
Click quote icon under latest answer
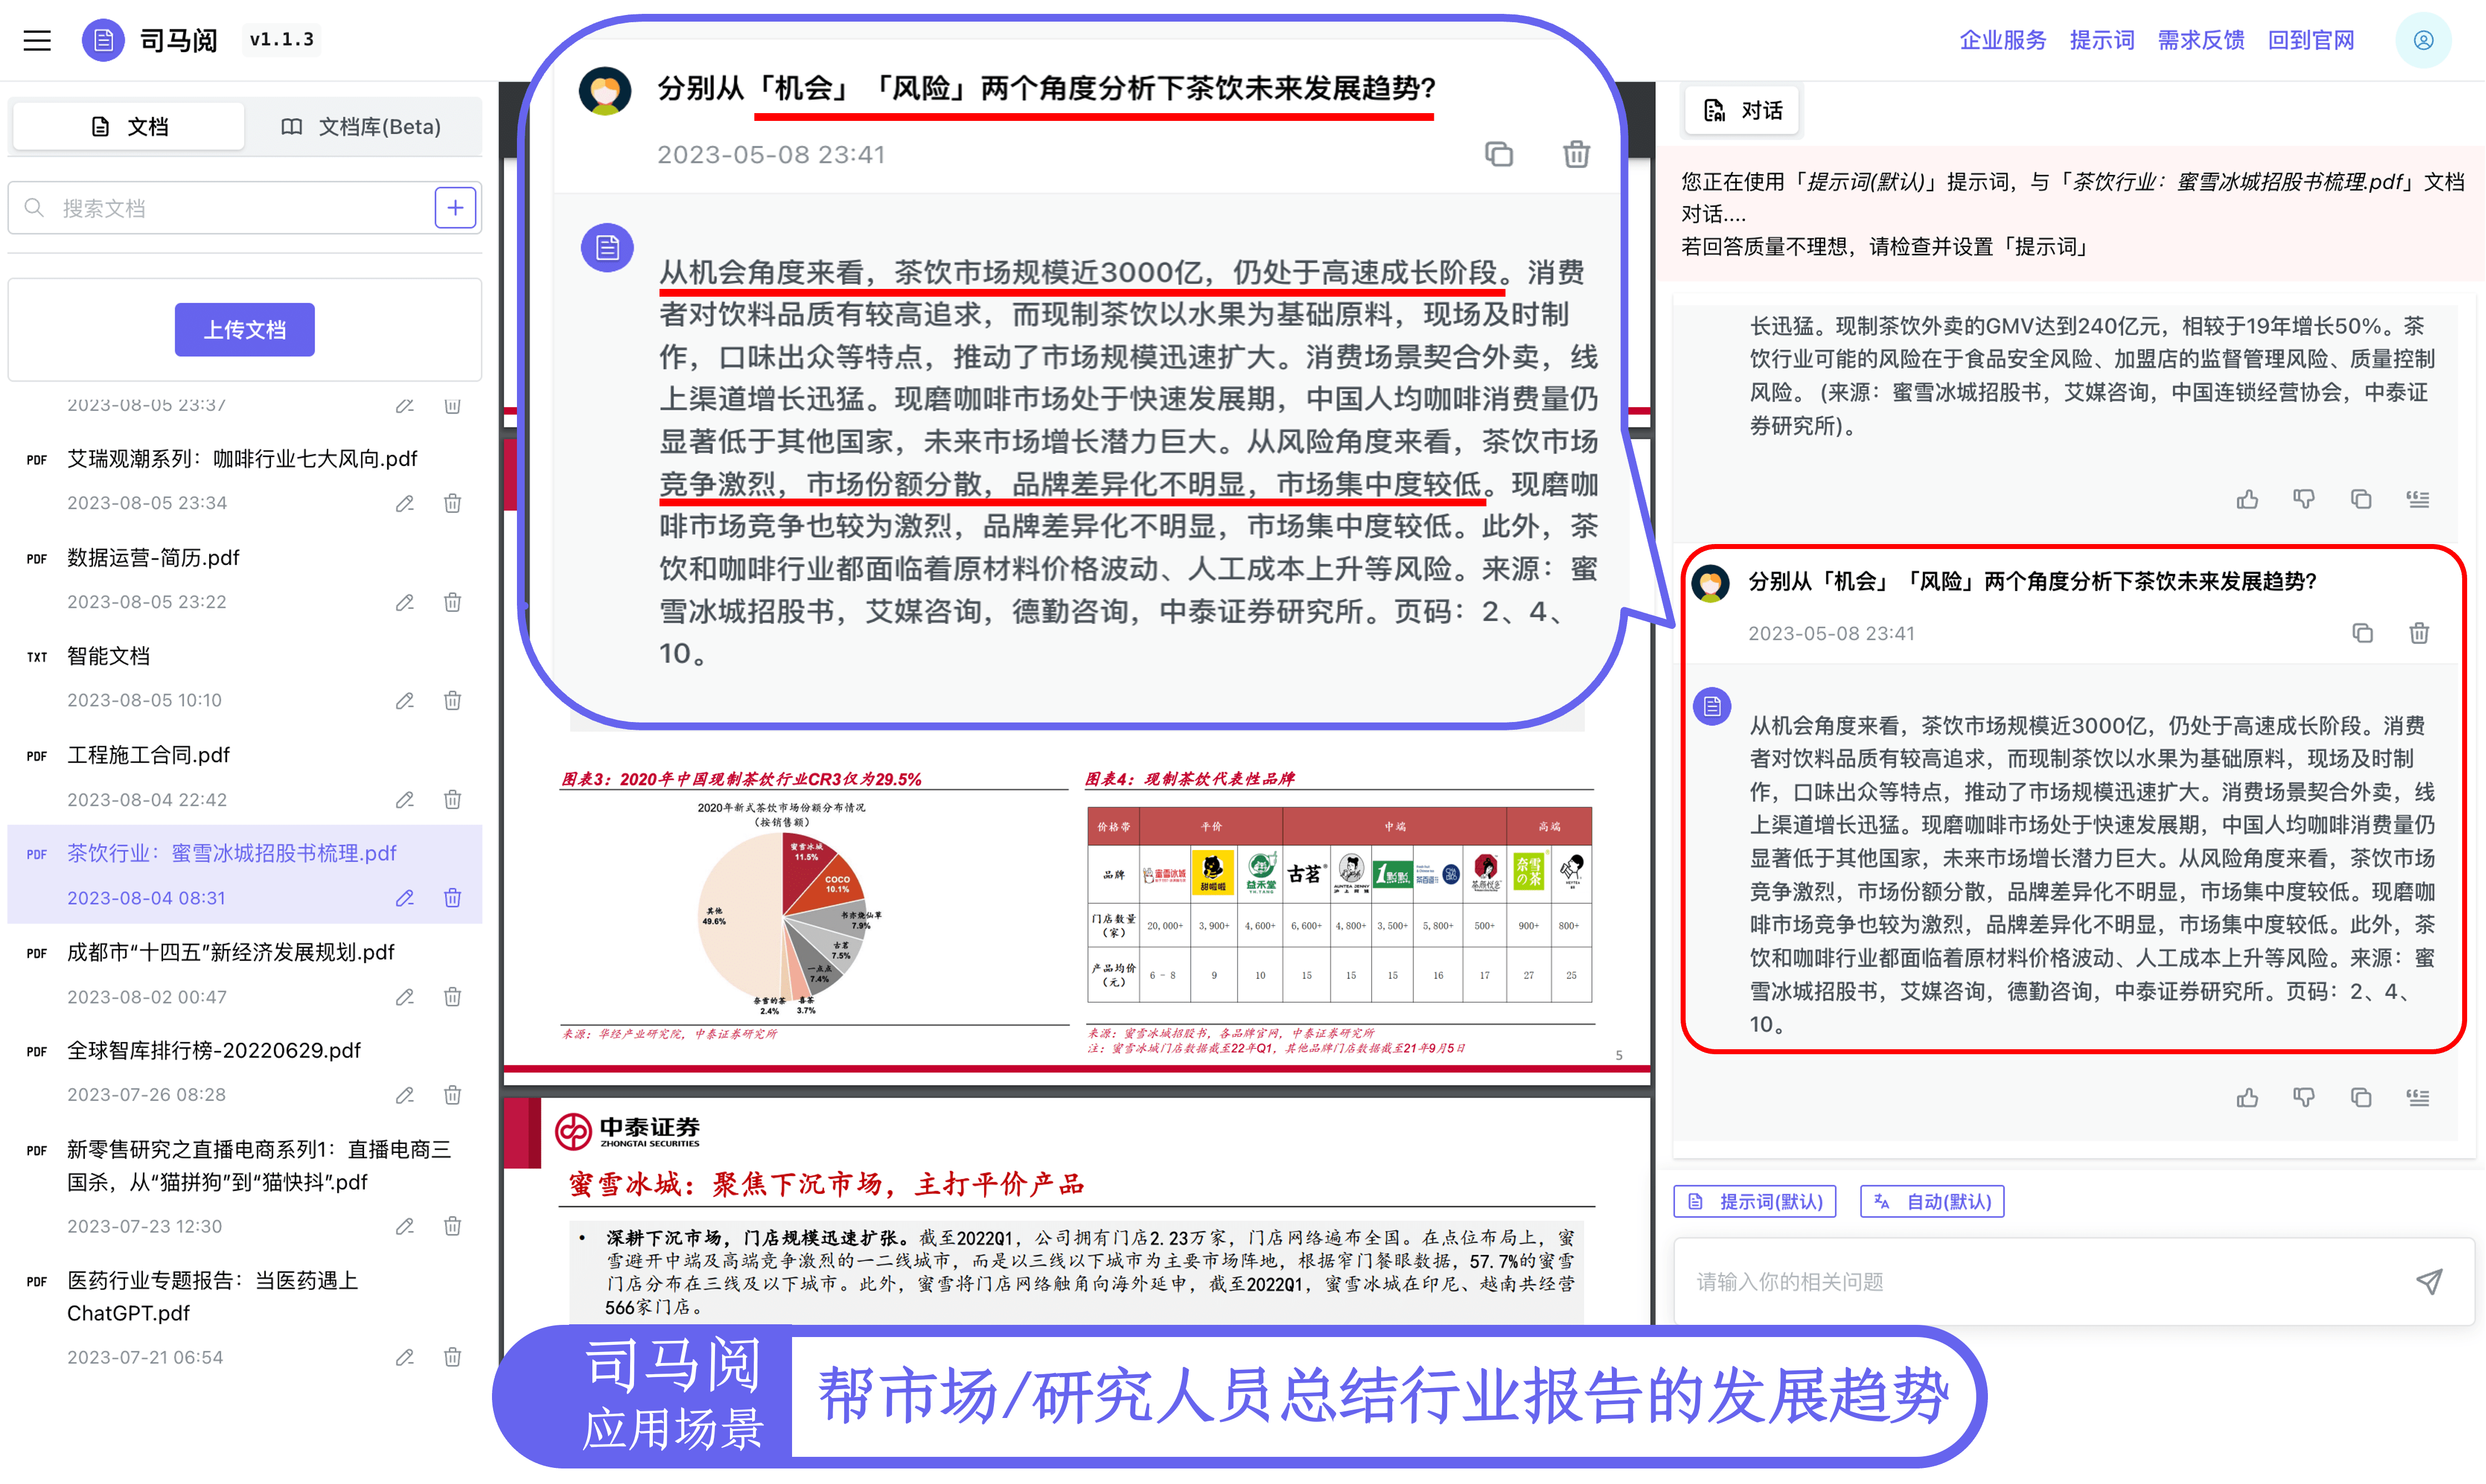point(2418,1098)
